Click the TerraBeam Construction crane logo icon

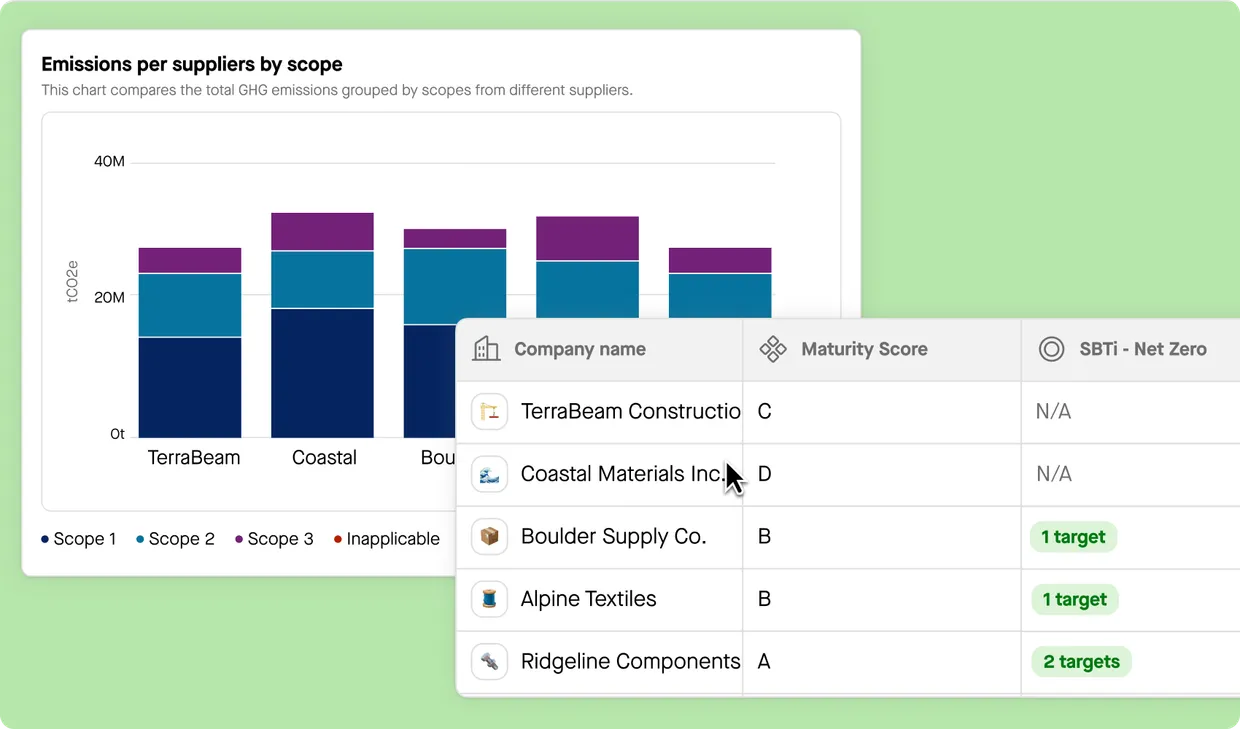[x=489, y=411]
